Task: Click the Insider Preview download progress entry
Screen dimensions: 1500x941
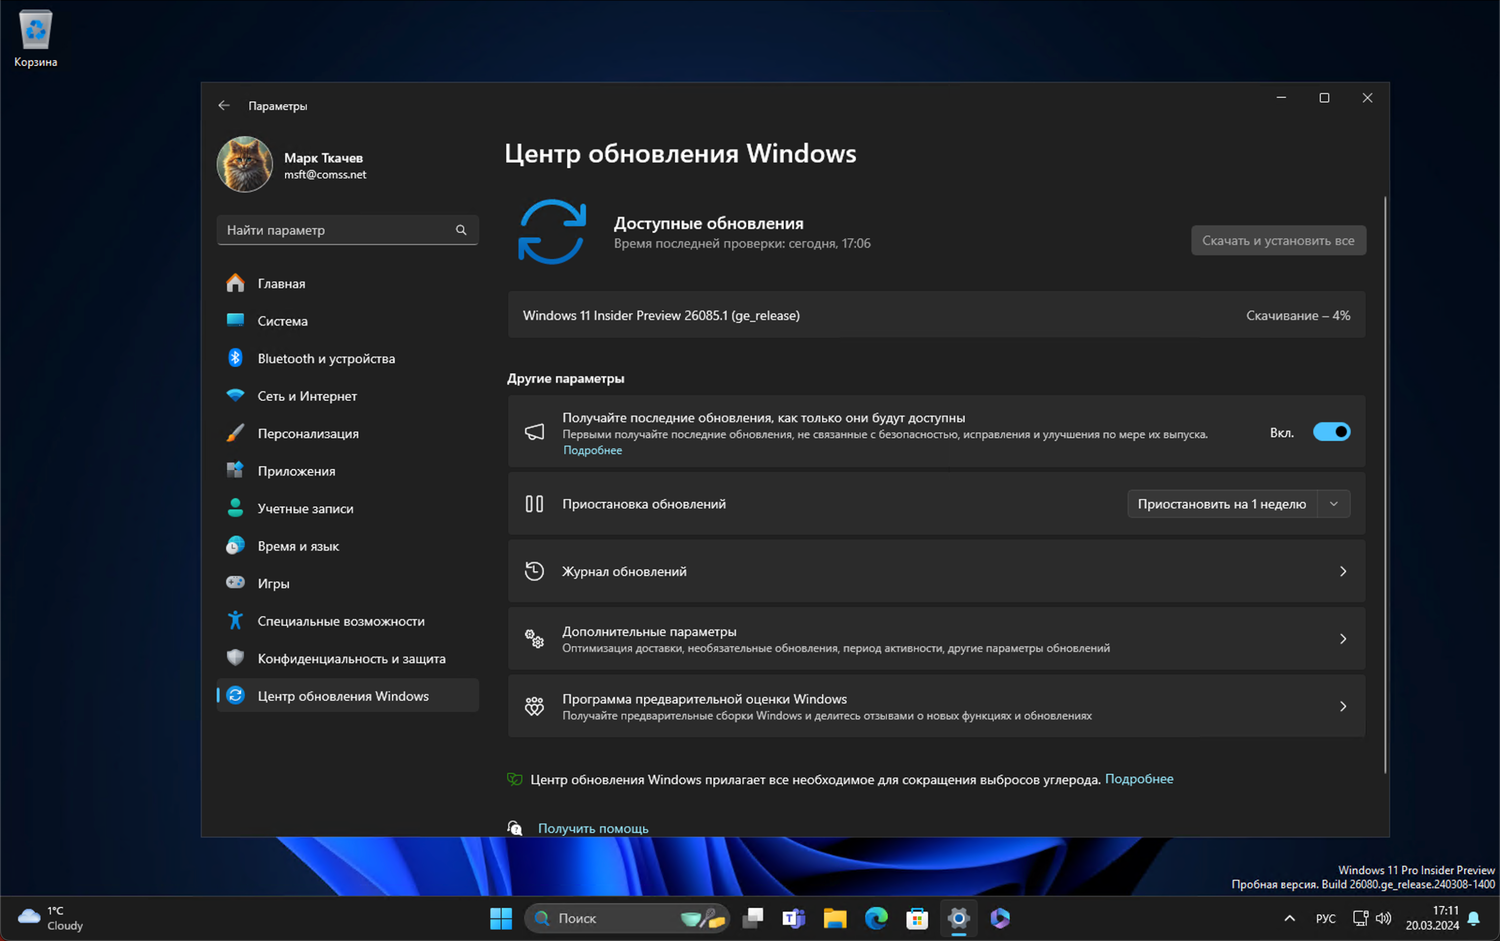Action: [x=936, y=315]
